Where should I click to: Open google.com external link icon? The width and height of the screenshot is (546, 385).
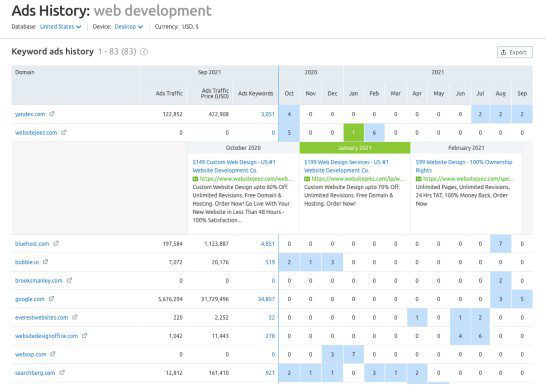pos(52,299)
